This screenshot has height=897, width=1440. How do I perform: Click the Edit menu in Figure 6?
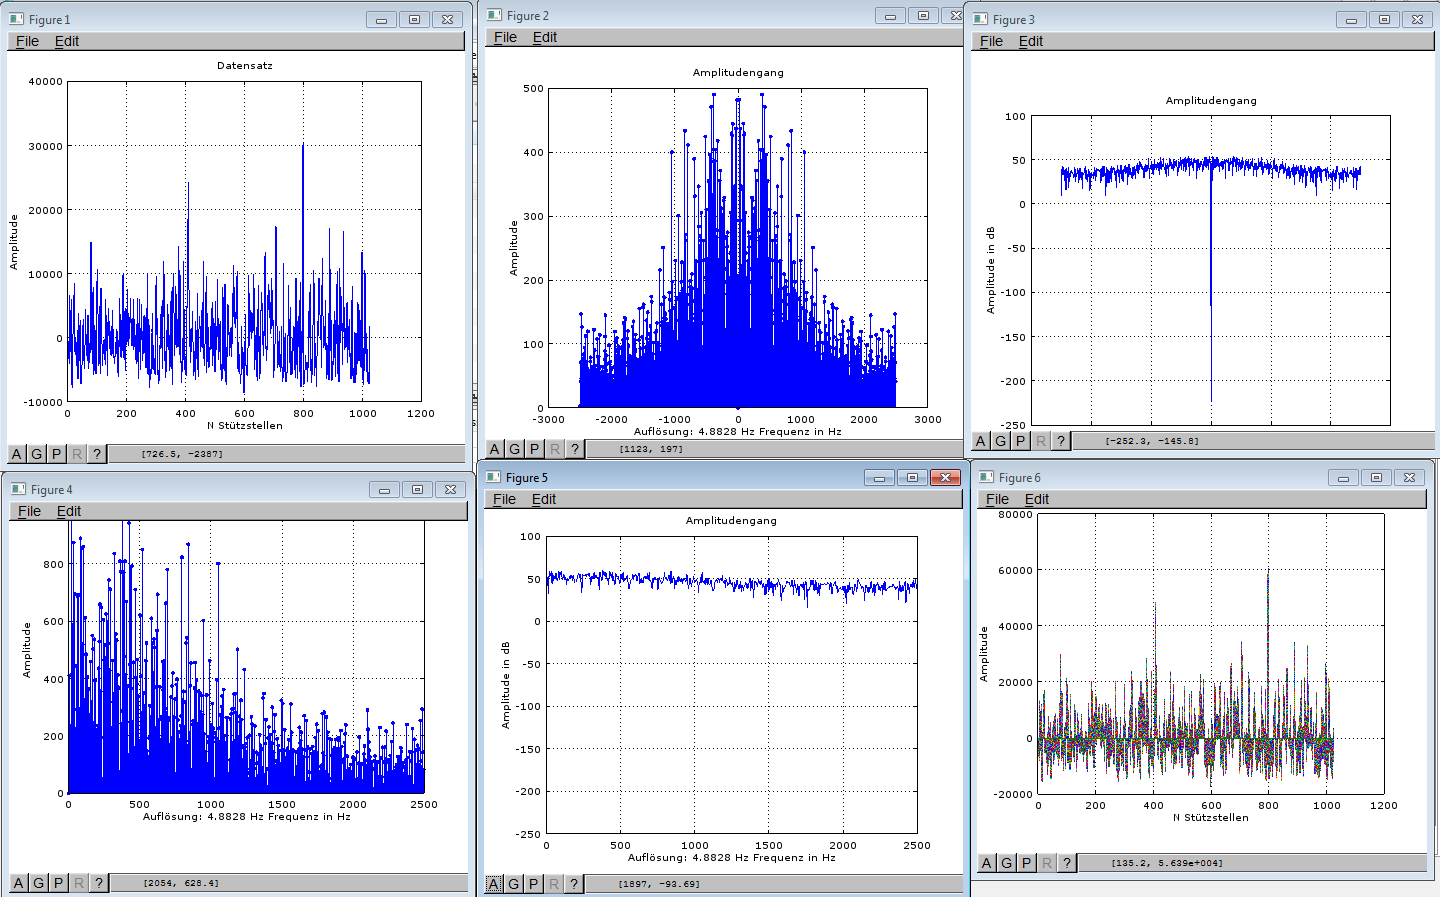click(x=1037, y=499)
